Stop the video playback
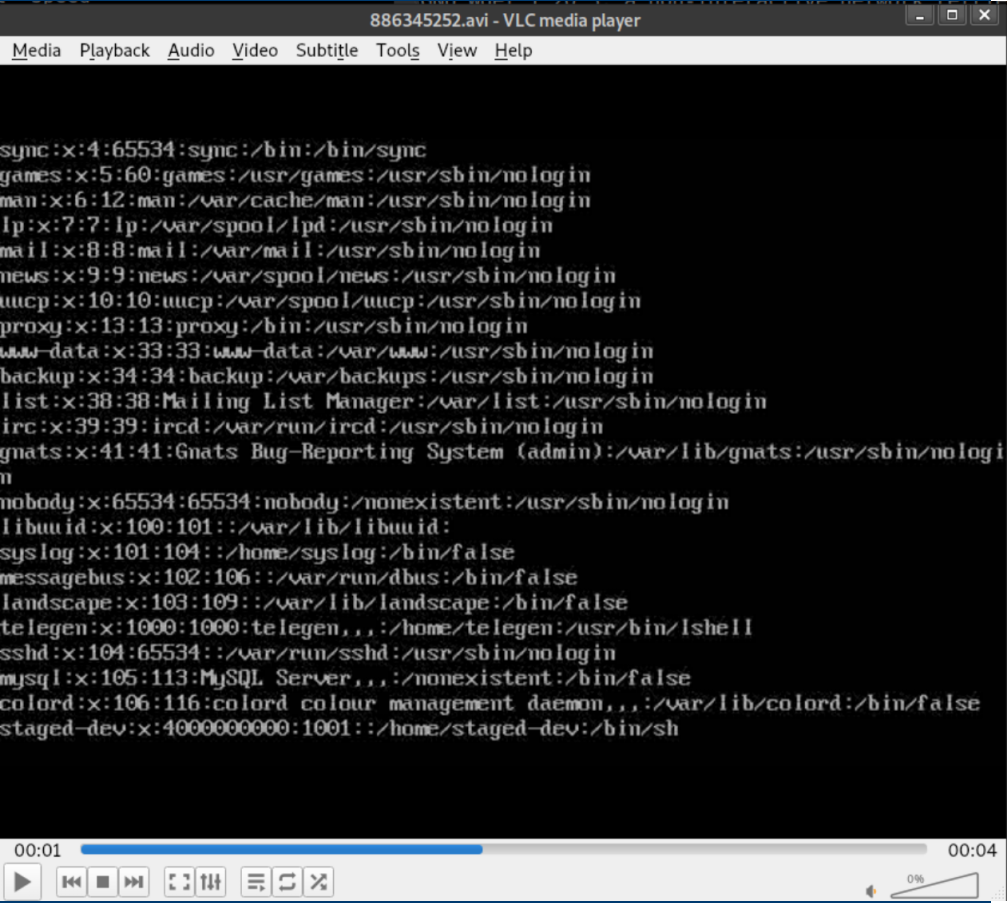 pyautogui.click(x=102, y=882)
